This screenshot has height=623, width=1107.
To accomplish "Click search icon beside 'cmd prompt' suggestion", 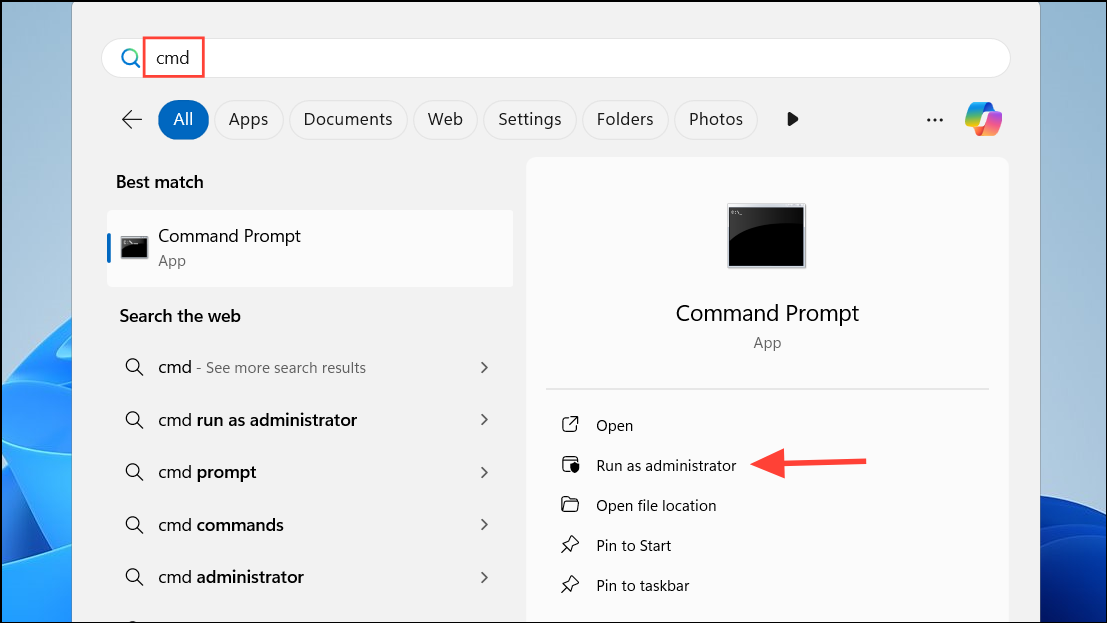I will (x=134, y=472).
